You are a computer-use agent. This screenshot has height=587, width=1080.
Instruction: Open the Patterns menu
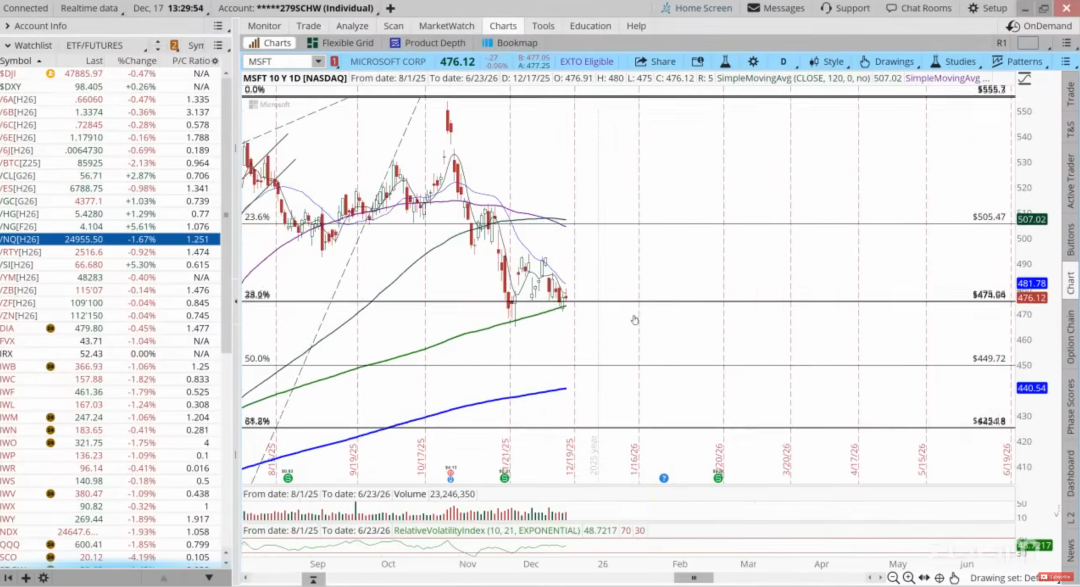[1018, 61]
